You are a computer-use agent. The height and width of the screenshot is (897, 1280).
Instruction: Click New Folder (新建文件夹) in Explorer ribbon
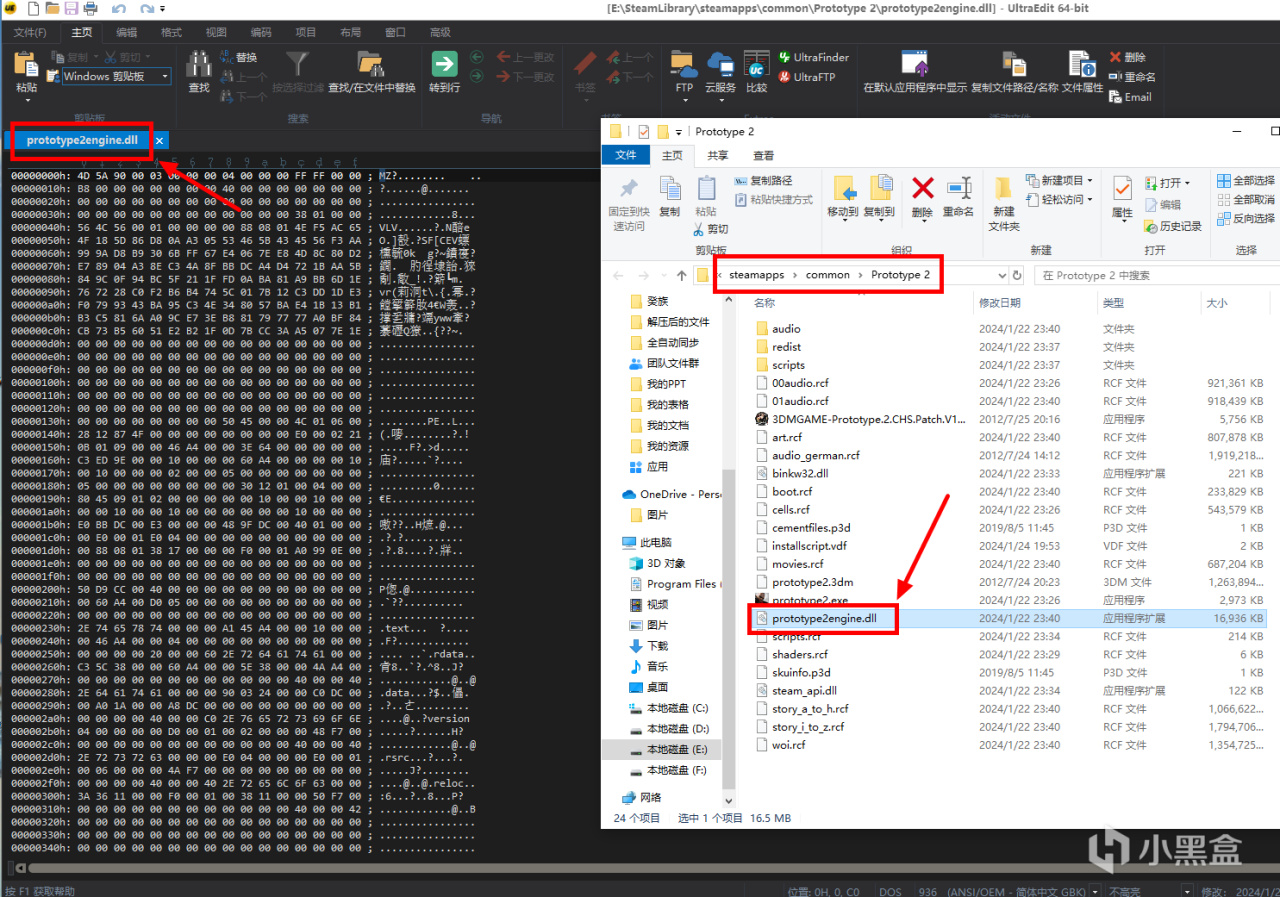pos(1004,202)
